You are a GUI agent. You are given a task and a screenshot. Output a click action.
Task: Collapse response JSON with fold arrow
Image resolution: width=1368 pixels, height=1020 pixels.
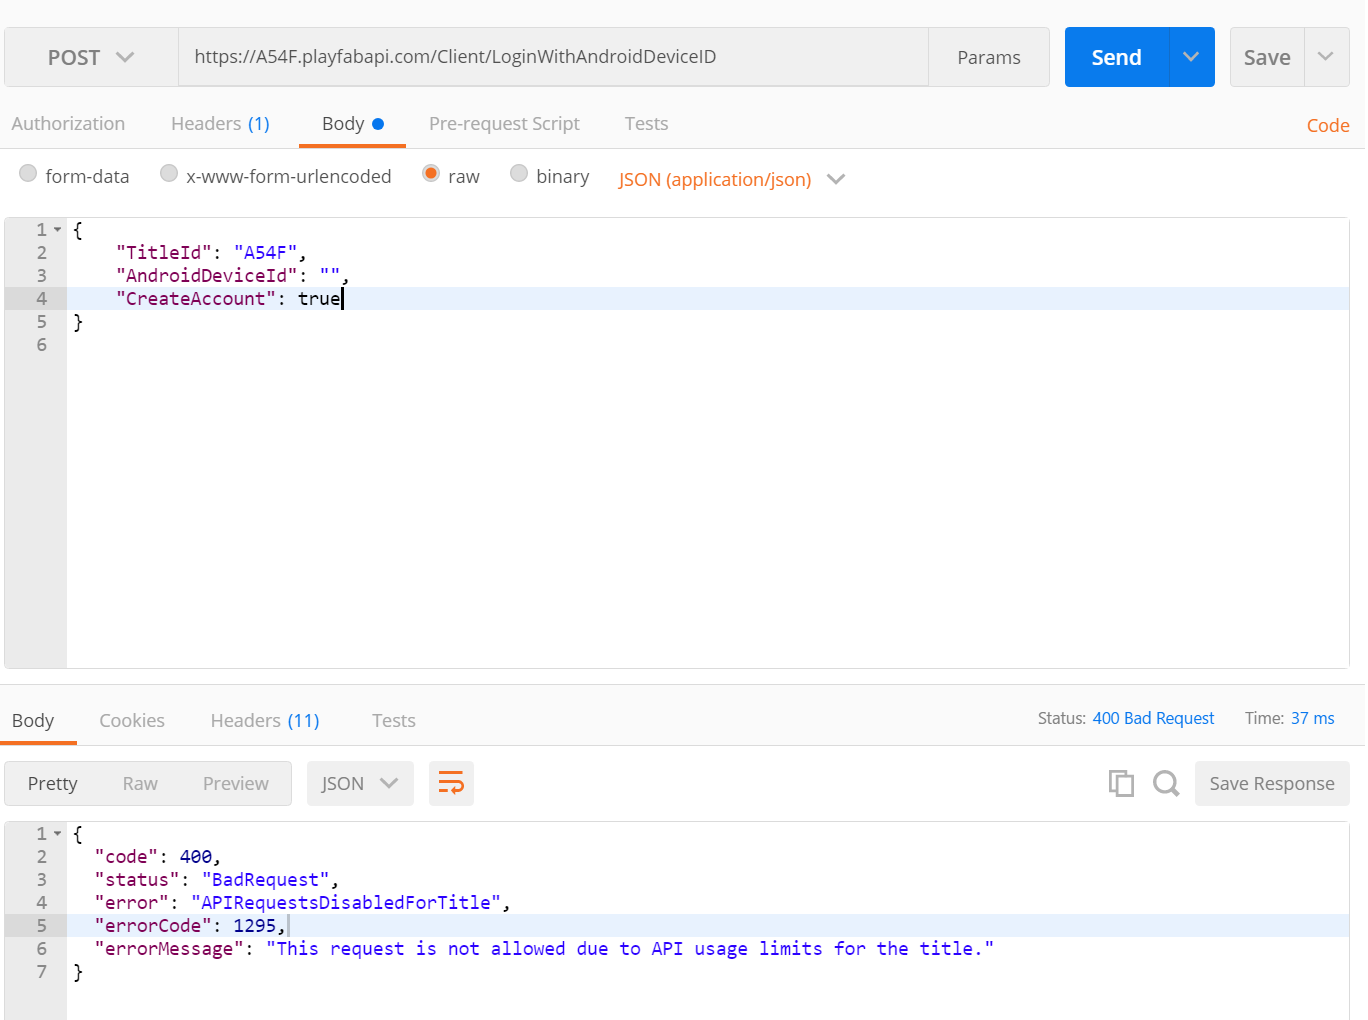(58, 834)
